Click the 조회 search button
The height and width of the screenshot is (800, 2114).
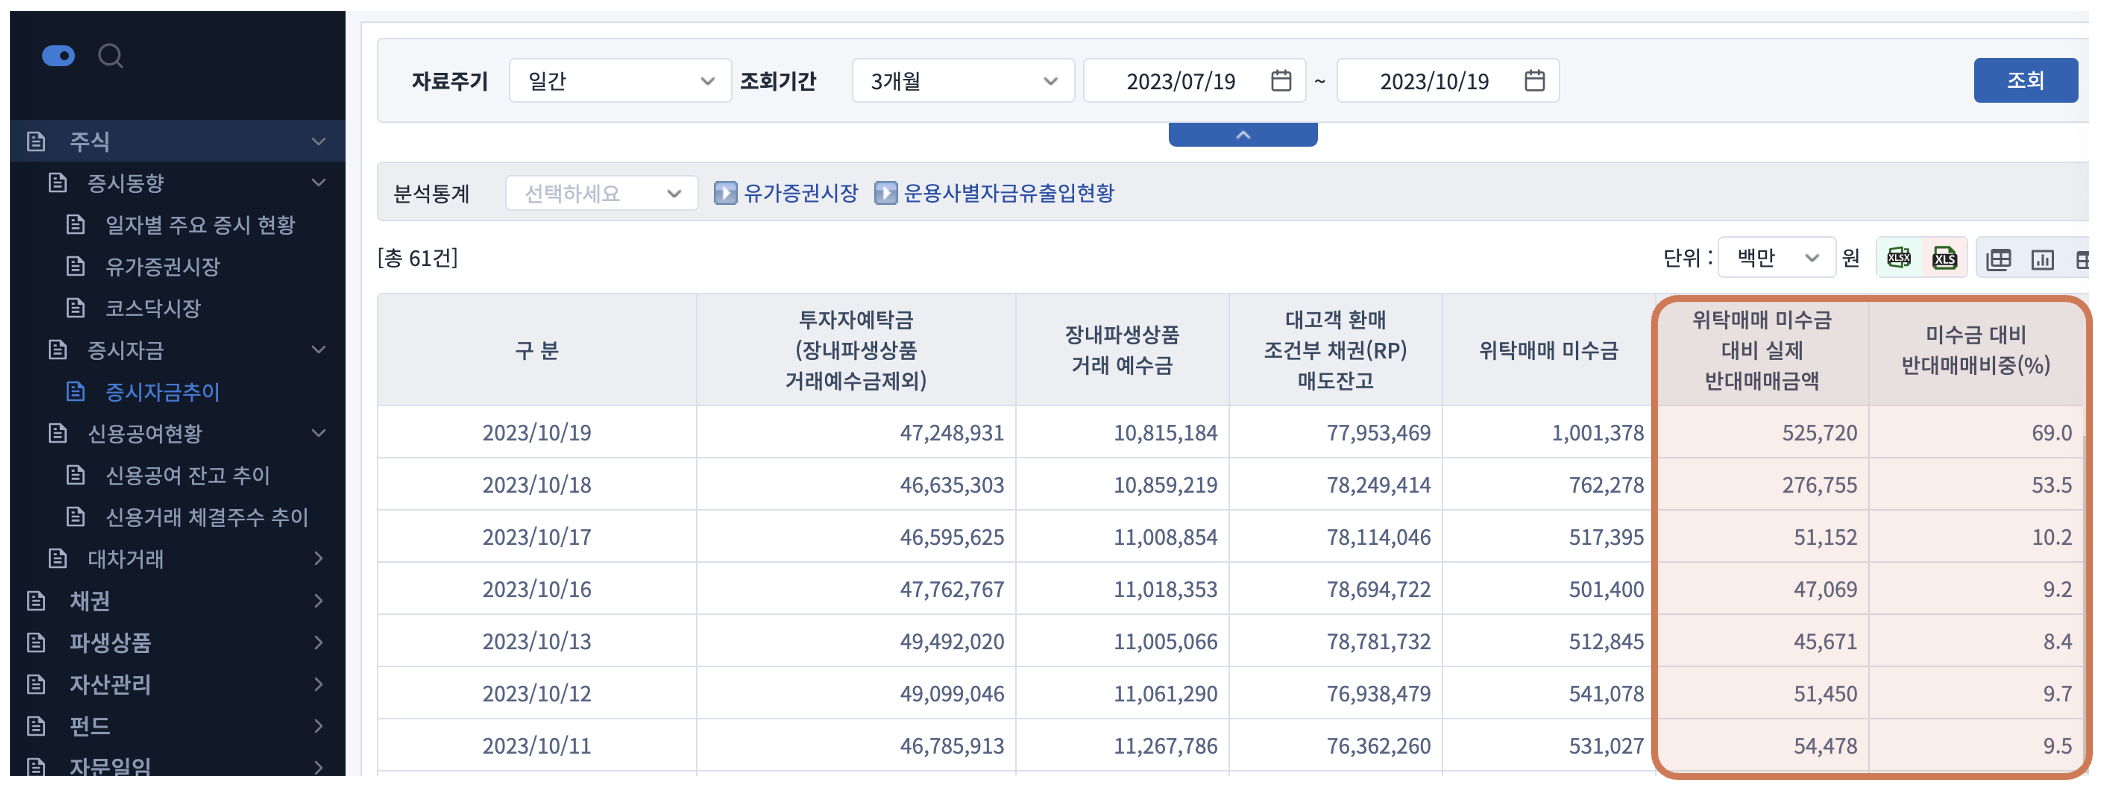pos(2026,80)
